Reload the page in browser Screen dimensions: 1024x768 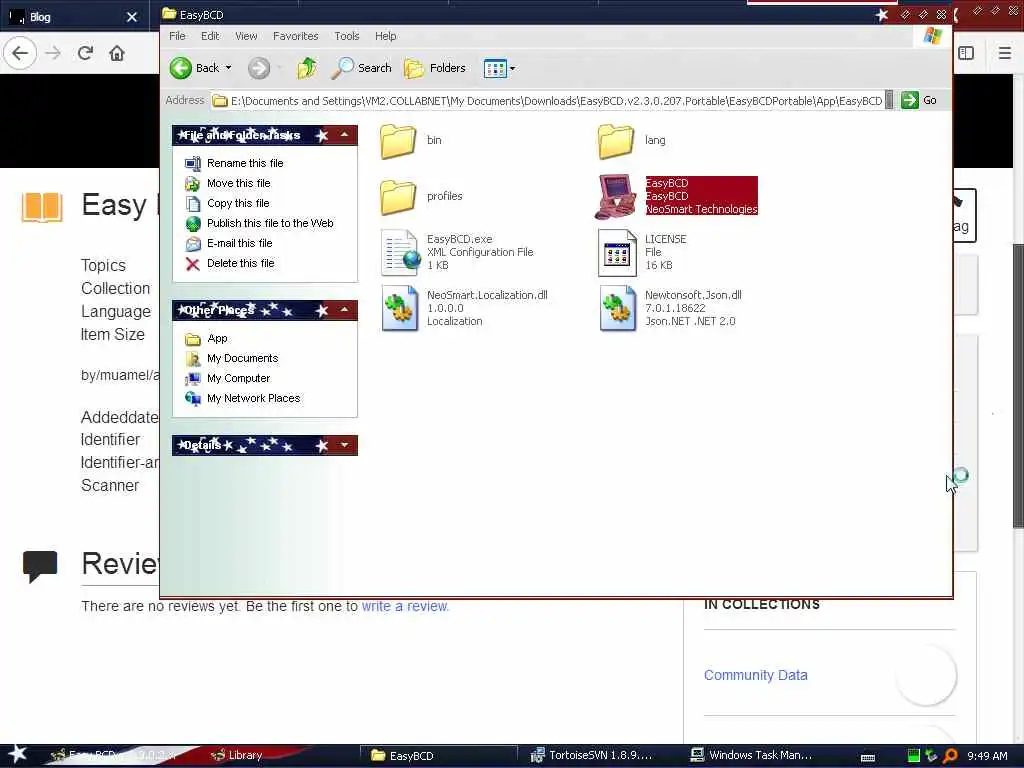(x=85, y=53)
